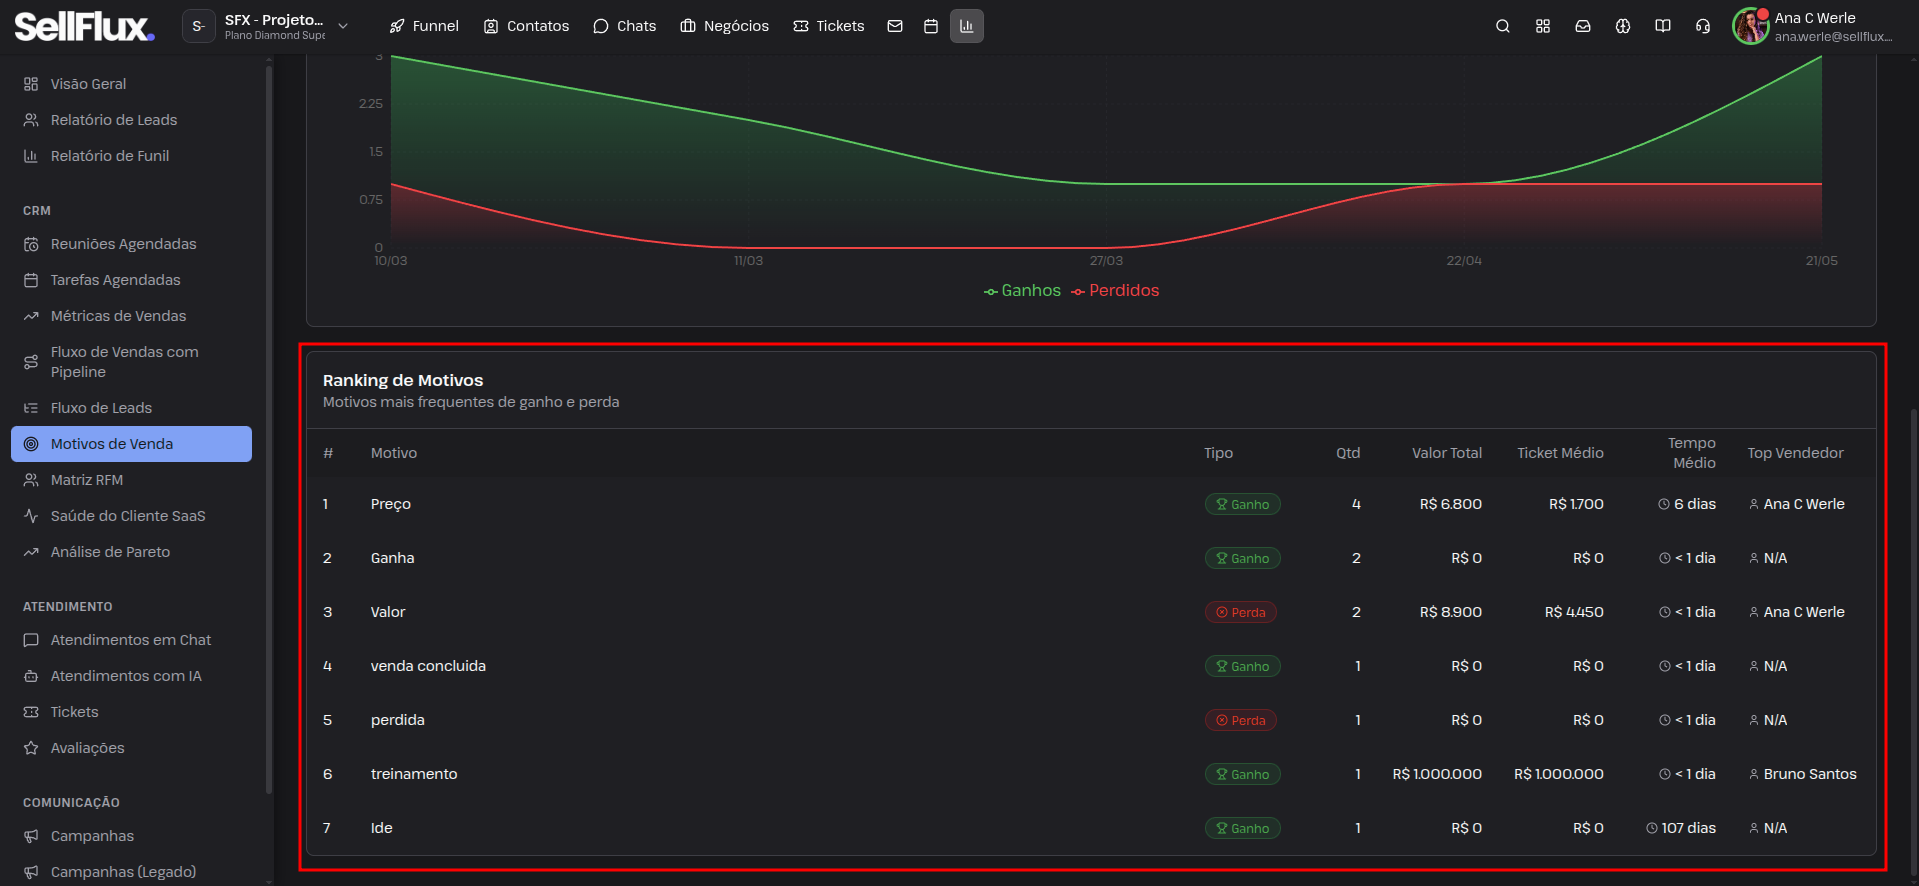Click the 107 dias tempo médio cell

(1681, 828)
